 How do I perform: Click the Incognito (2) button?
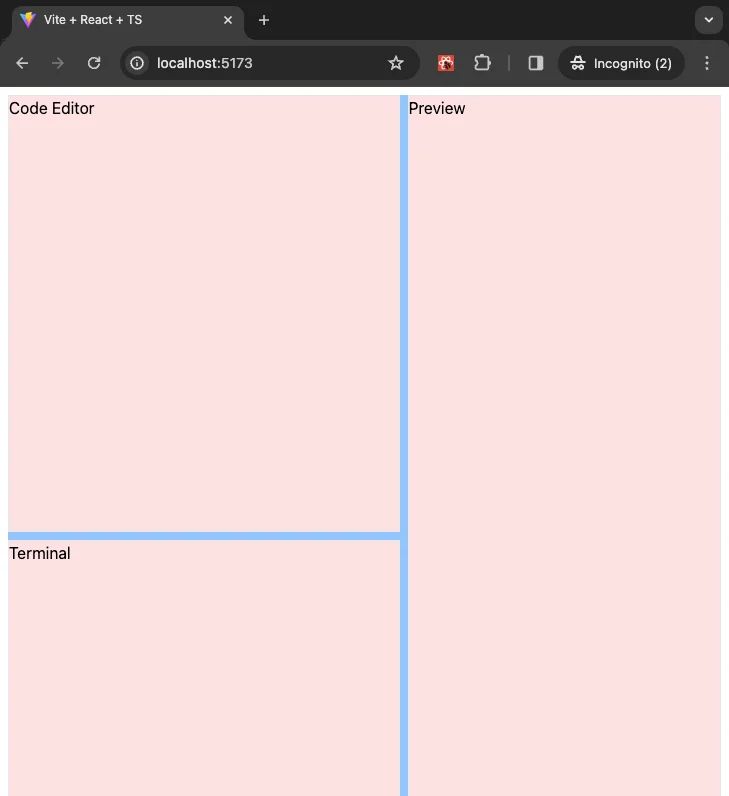tap(621, 63)
